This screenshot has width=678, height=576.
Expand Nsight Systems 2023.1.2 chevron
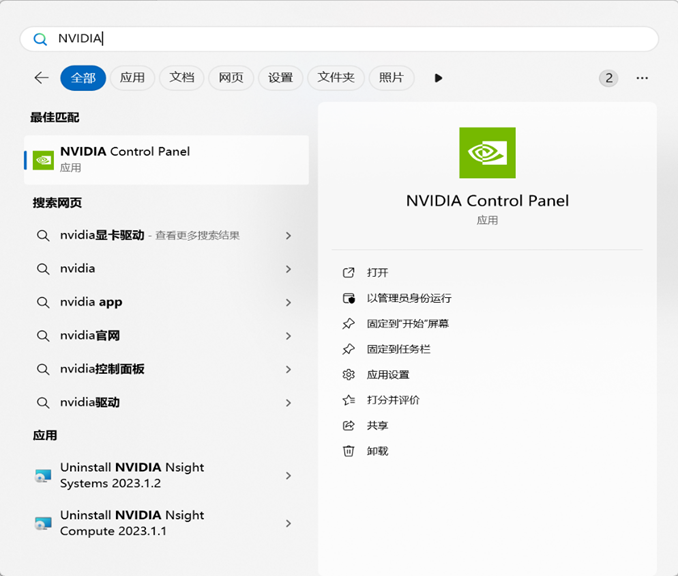(x=288, y=476)
